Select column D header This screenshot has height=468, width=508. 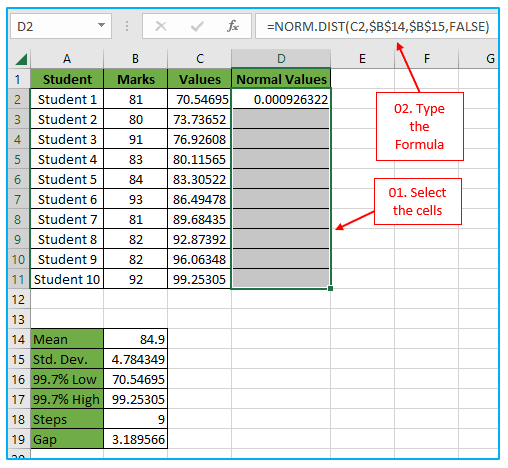[281, 59]
